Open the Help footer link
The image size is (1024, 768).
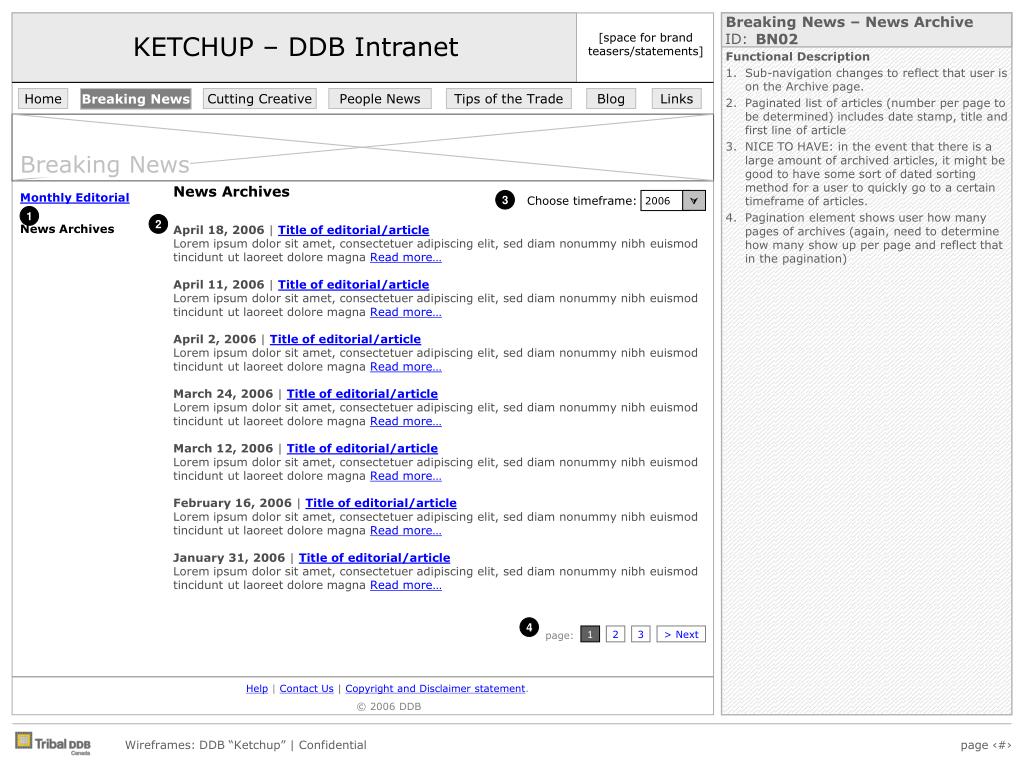257,688
